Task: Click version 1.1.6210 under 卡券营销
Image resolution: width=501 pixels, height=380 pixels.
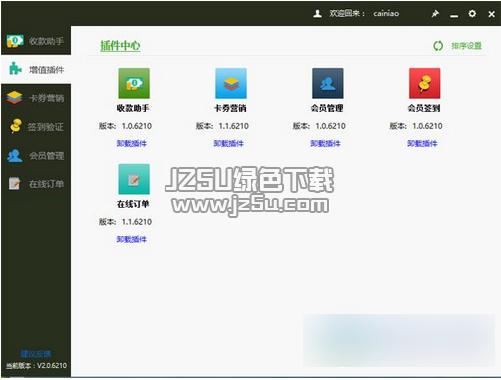Action: tap(234, 126)
